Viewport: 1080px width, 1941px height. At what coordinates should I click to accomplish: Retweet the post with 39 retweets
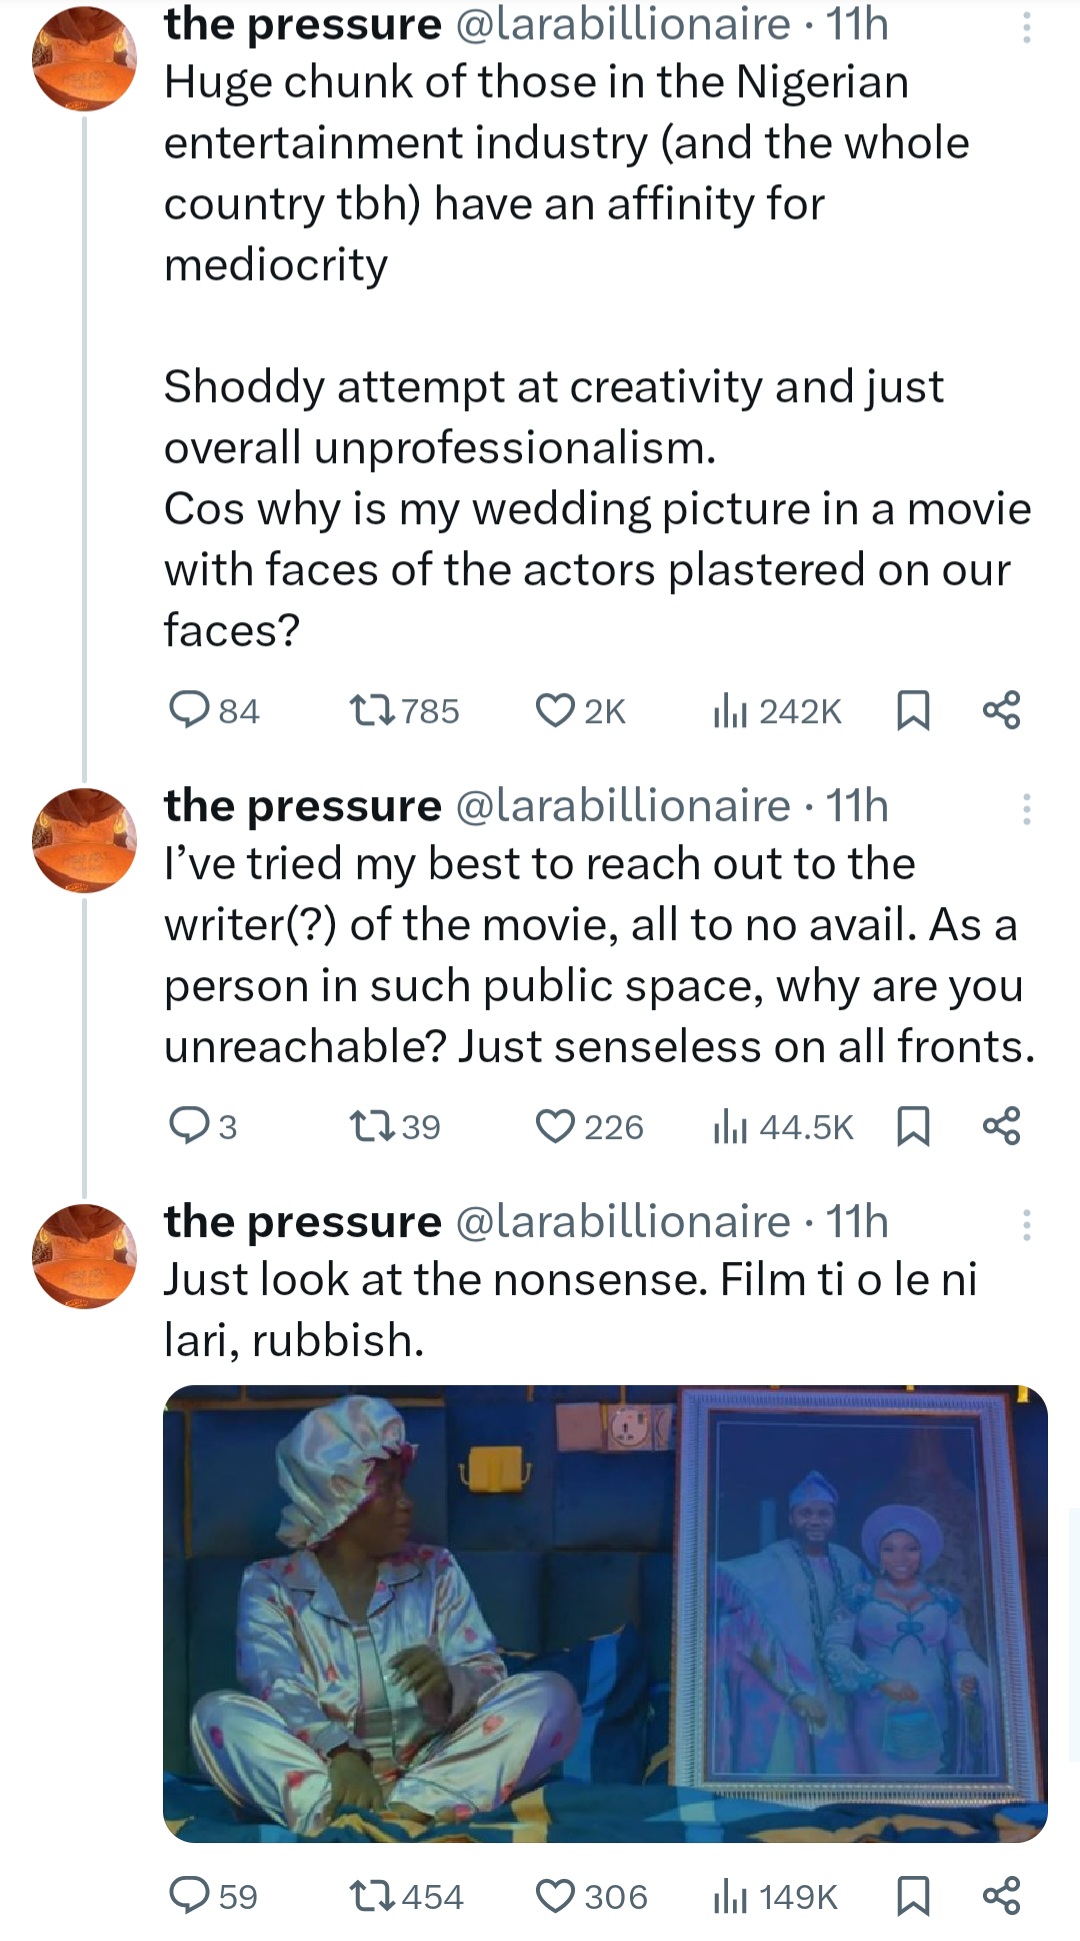pos(372,1126)
